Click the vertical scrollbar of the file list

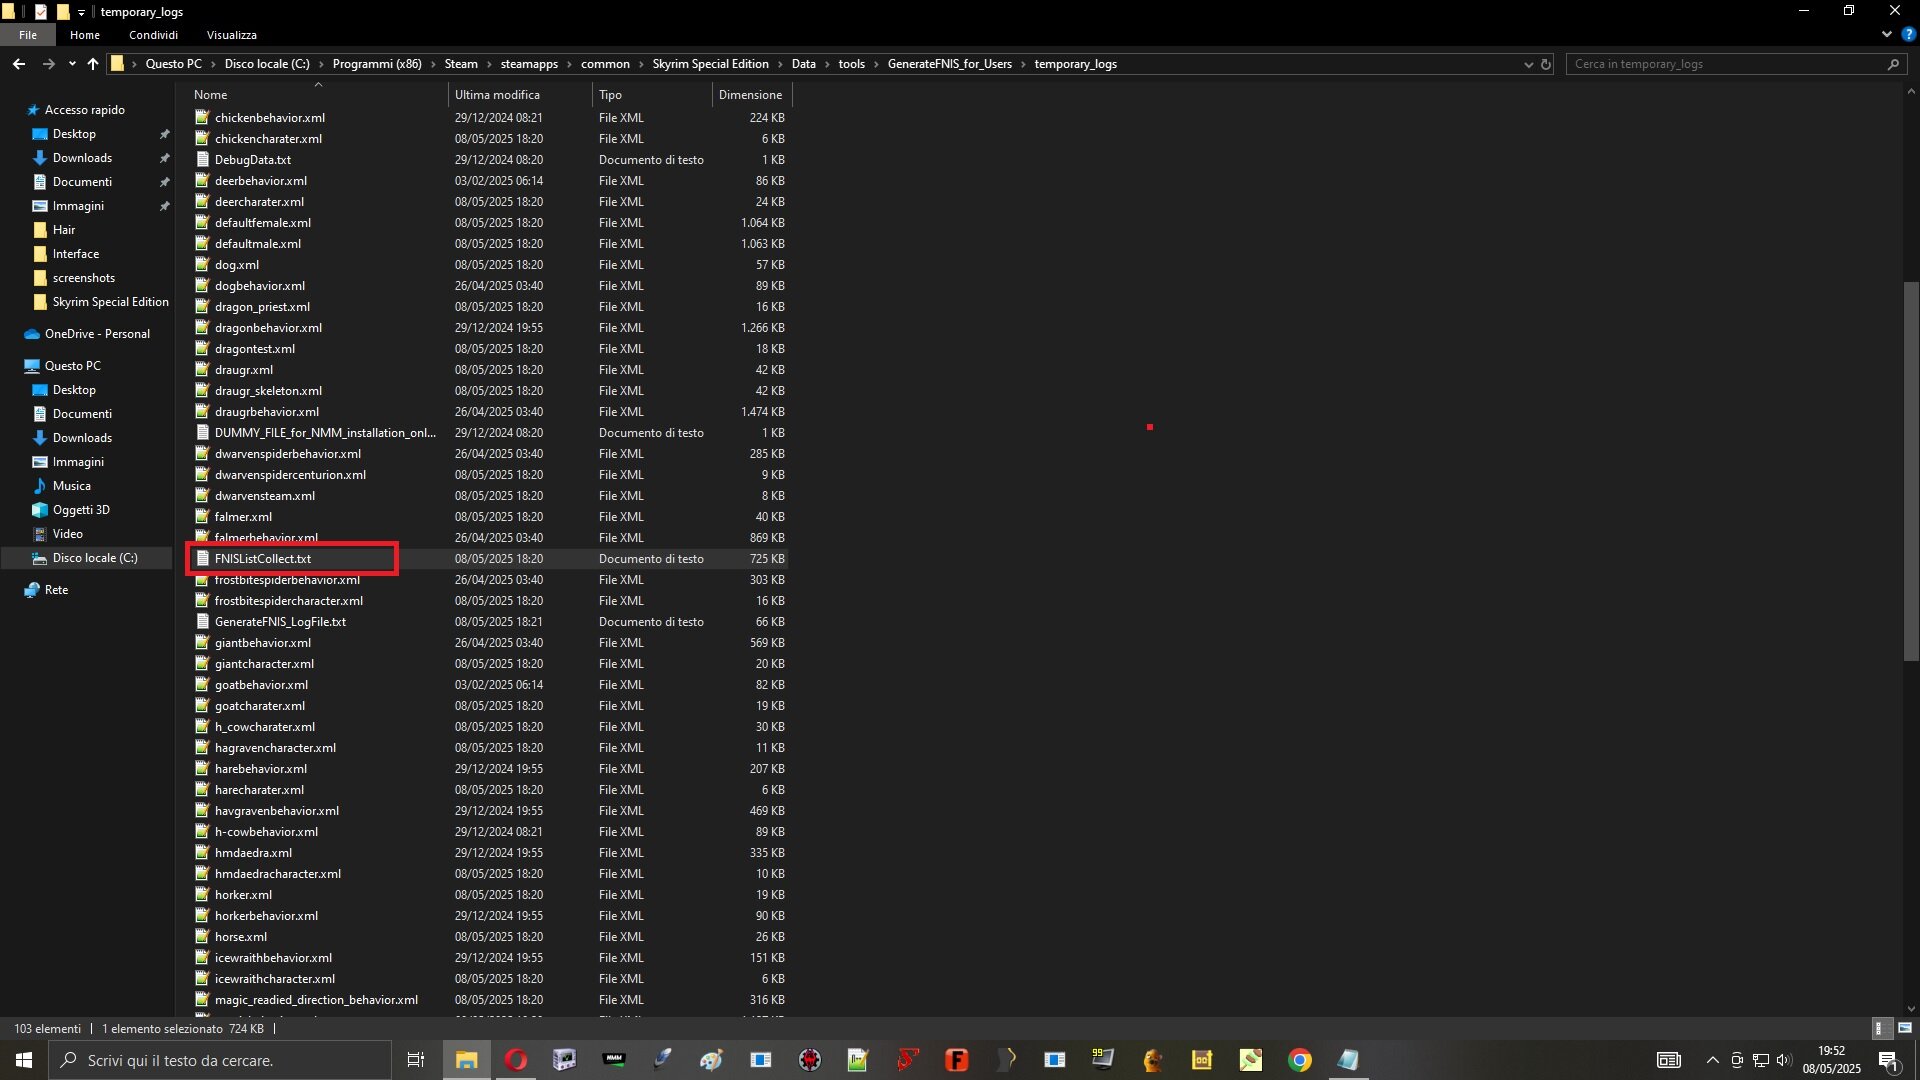(1911, 471)
